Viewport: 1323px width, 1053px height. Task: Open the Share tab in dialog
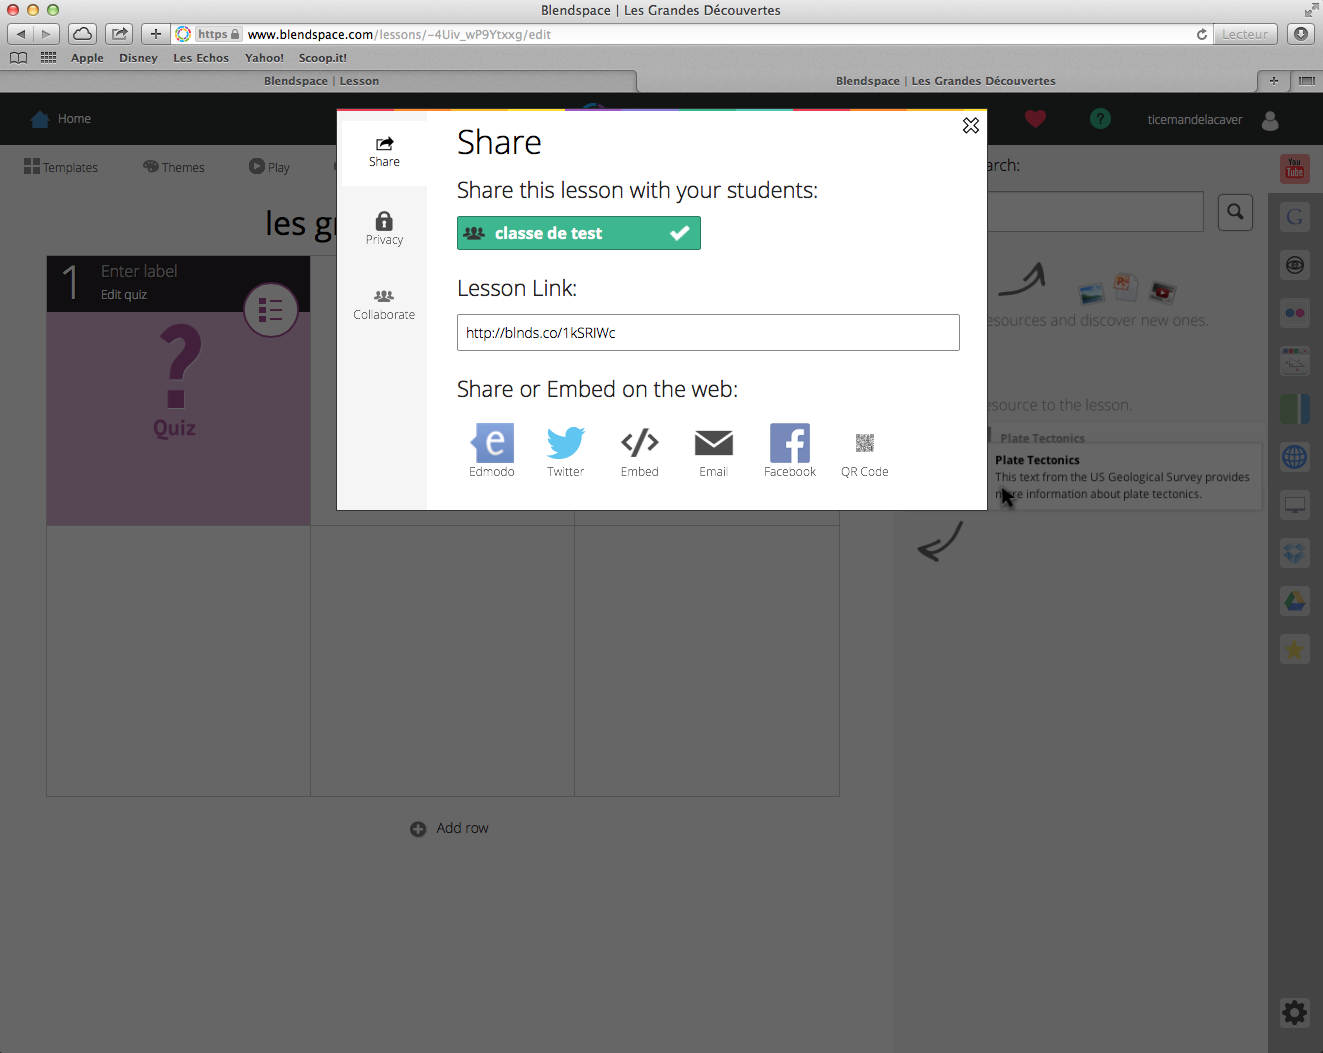[384, 151]
